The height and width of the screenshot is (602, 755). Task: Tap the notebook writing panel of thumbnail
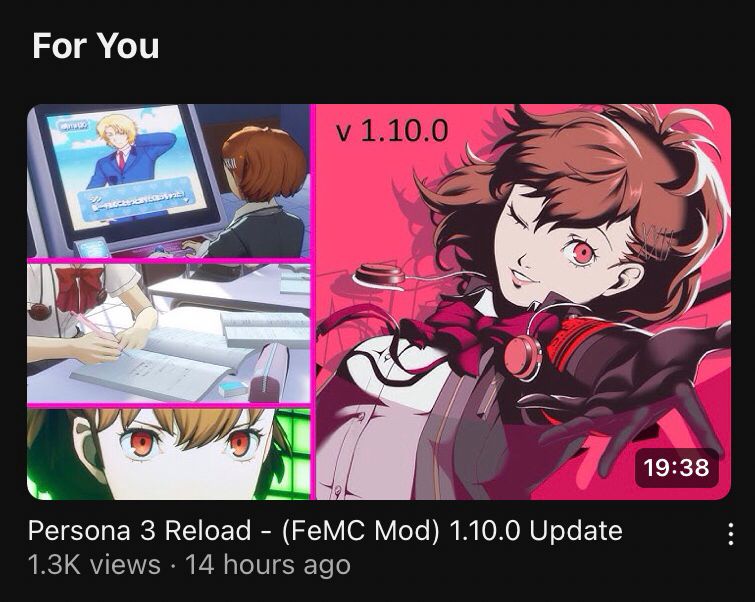pos(169,333)
